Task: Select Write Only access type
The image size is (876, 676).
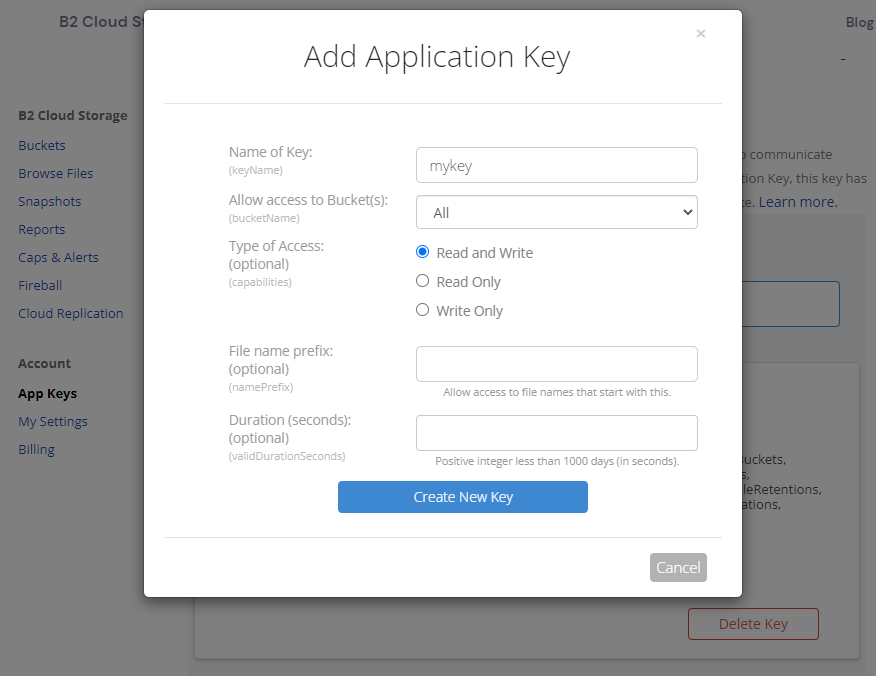Action: click(x=422, y=310)
